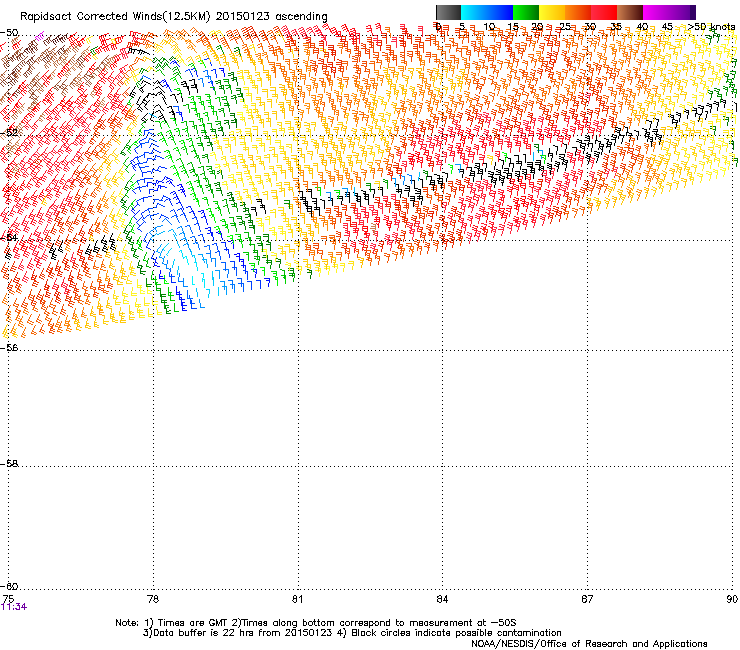The width and height of the screenshot is (740, 650).
Task: Click the '87' longitude axis label
Action: [x=587, y=599]
